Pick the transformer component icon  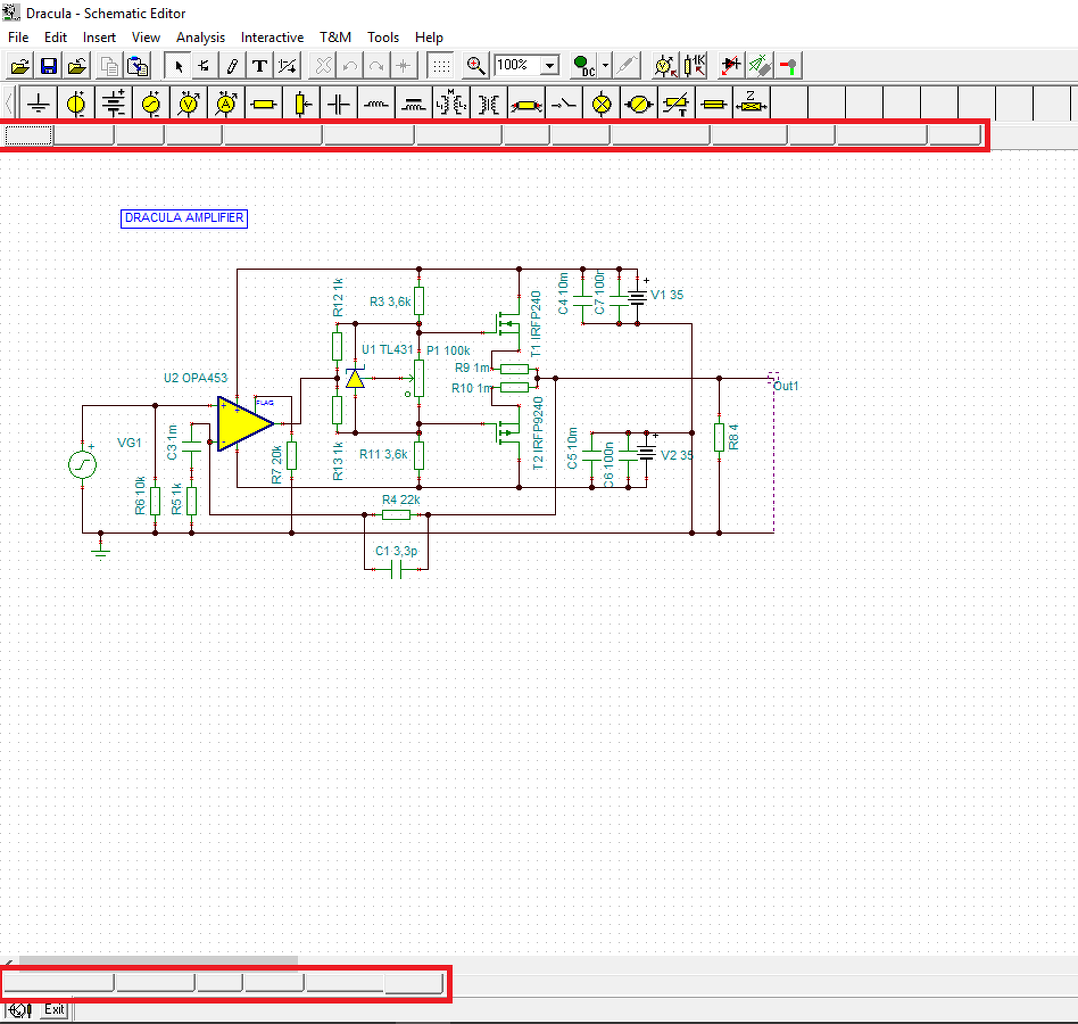489,104
